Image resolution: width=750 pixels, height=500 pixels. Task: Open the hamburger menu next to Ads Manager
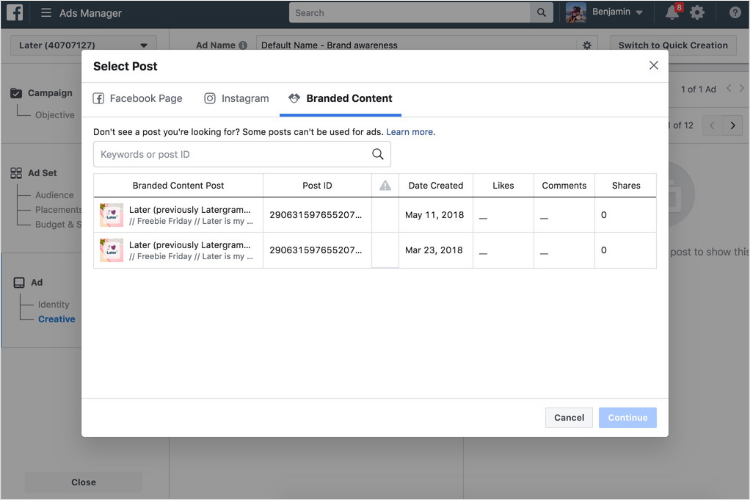pos(46,12)
